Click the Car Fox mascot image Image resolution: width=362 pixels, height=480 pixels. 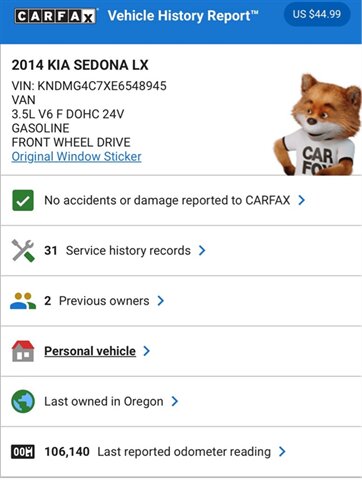tap(318, 125)
